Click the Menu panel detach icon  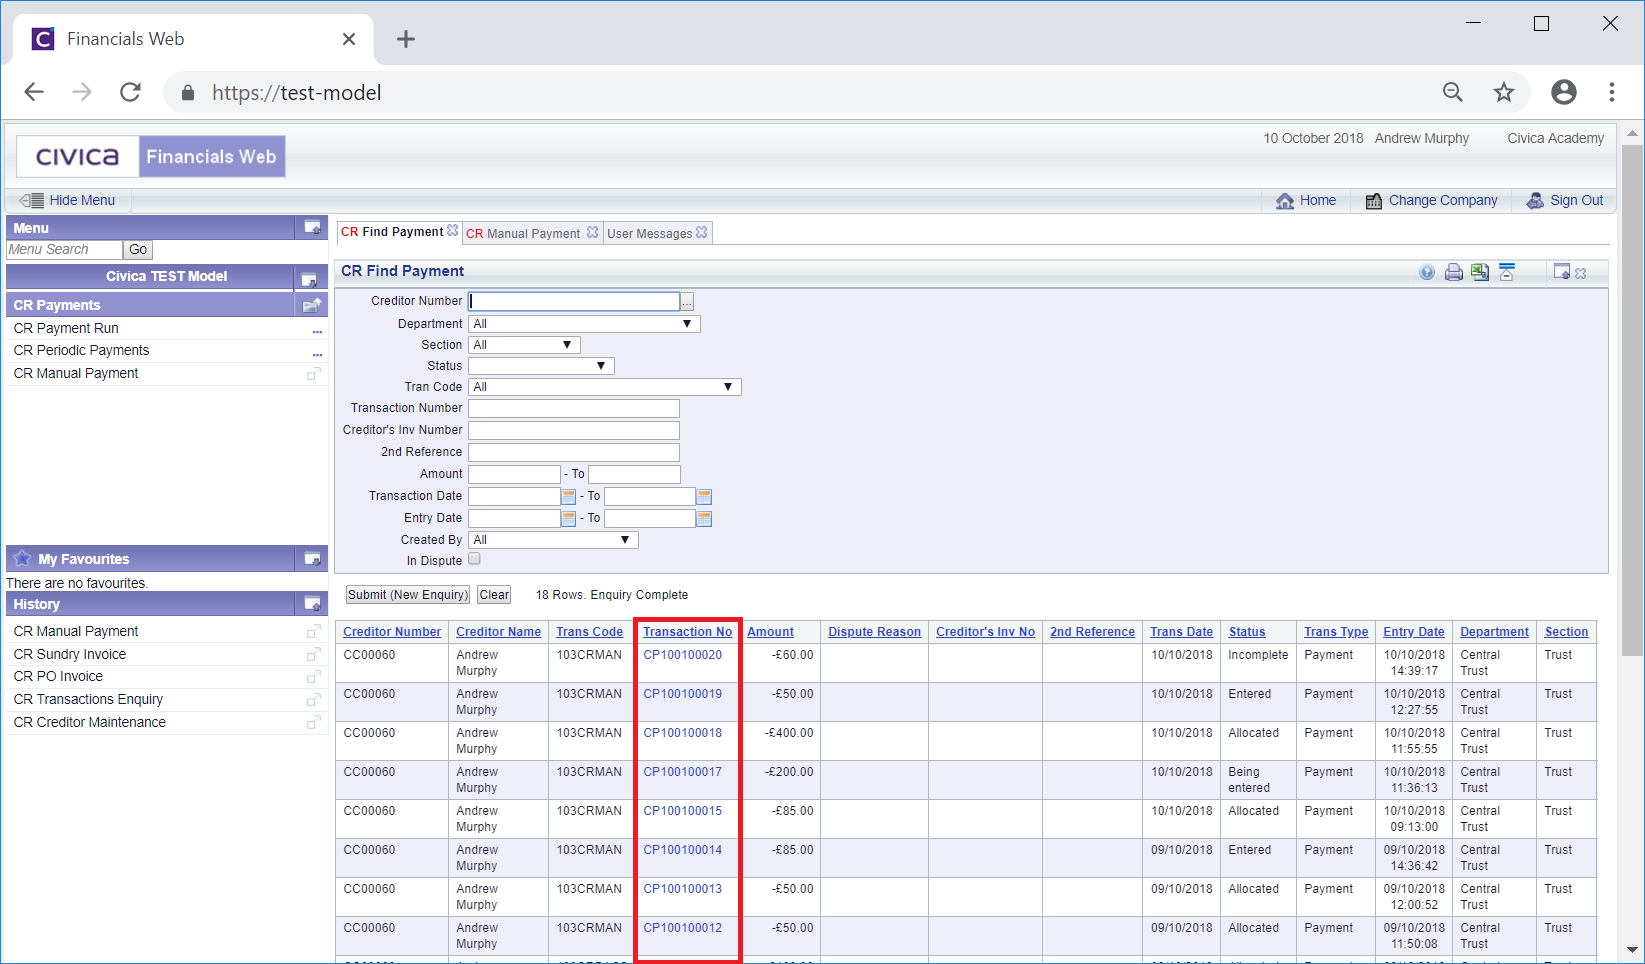pyautogui.click(x=312, y=228)
